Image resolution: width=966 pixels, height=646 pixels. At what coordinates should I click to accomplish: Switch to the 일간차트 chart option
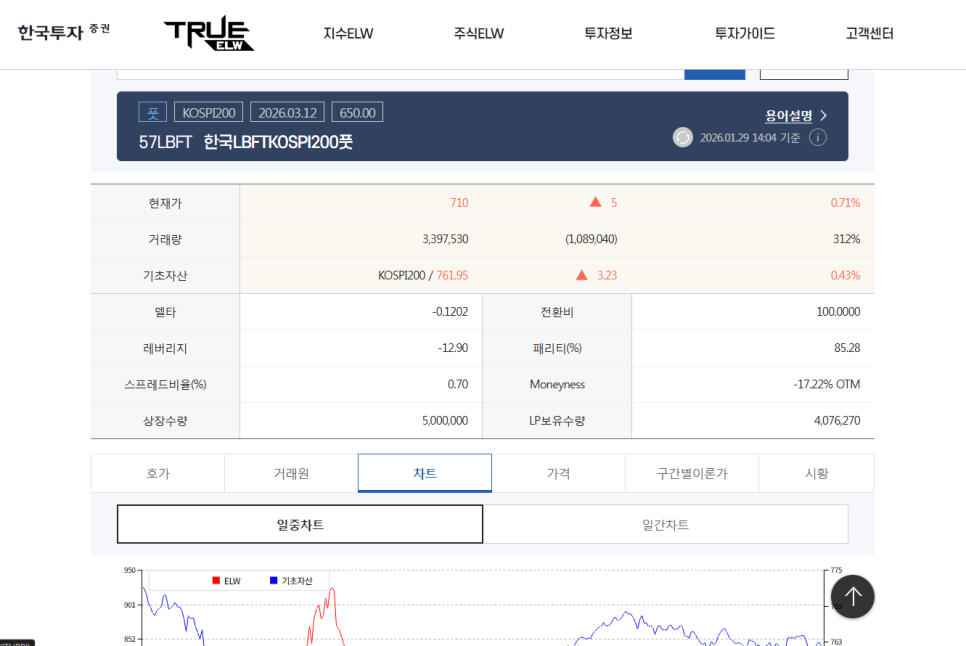click(665, 524)
